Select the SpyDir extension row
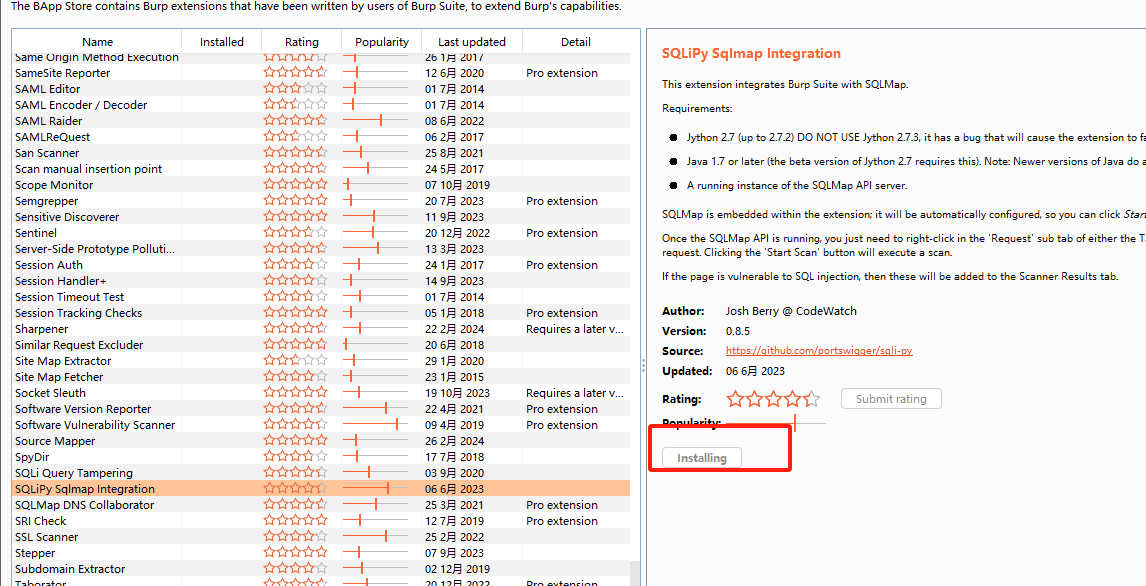This screenshot has width=1146, height=586. (x=322, y=457)
